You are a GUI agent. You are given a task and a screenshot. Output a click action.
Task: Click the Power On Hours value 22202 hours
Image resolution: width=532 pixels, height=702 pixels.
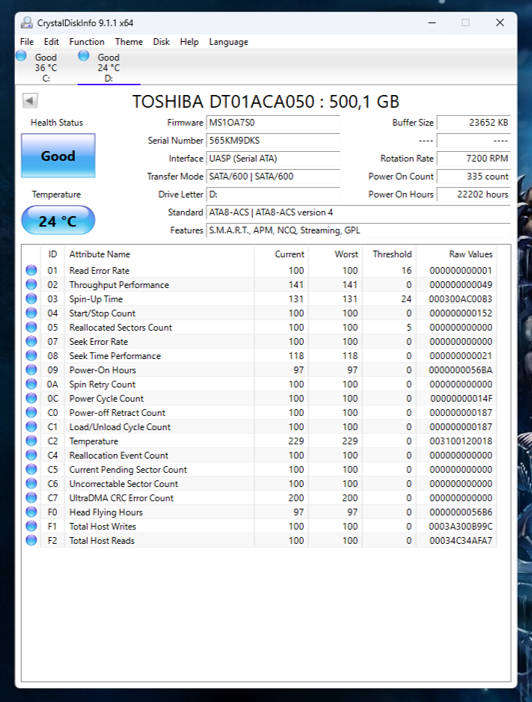click(474, 194)
